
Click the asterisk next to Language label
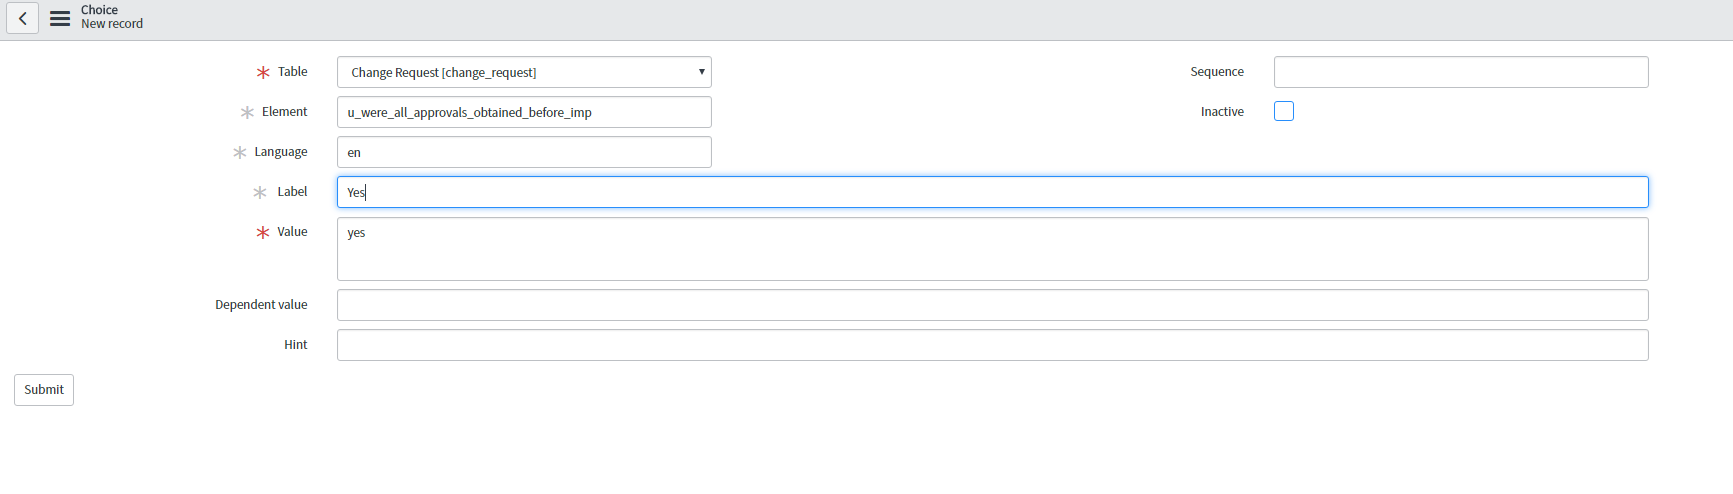click(240, 153)
